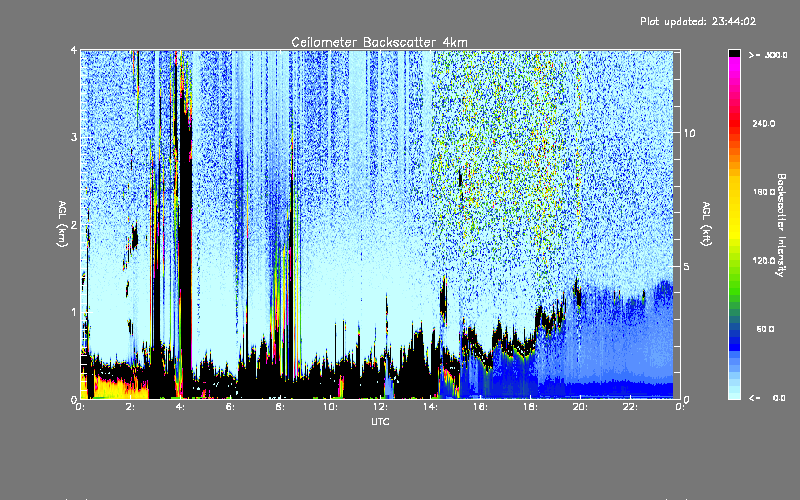Screen dimensions: 800x500
Task: Click the "120.0" colorbar value label
Action: [x=764, y=261]
